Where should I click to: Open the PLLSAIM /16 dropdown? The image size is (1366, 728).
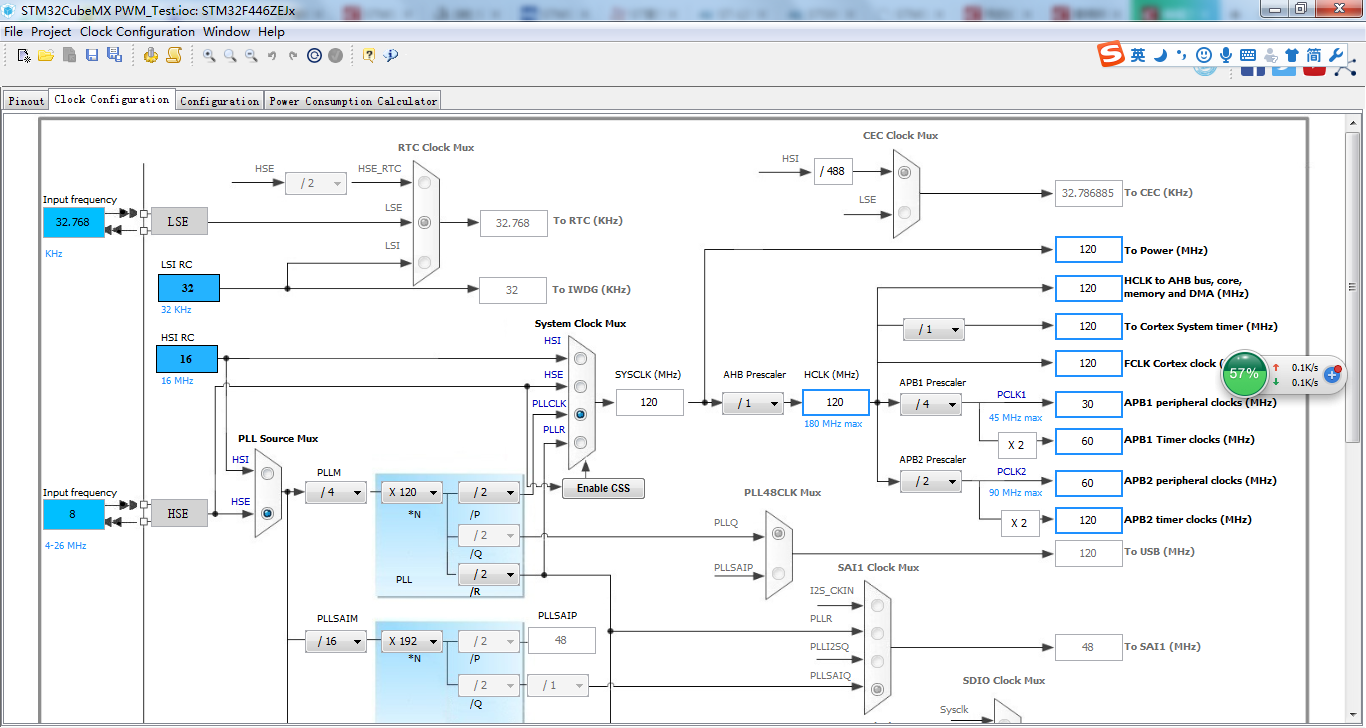click(336, 641)
